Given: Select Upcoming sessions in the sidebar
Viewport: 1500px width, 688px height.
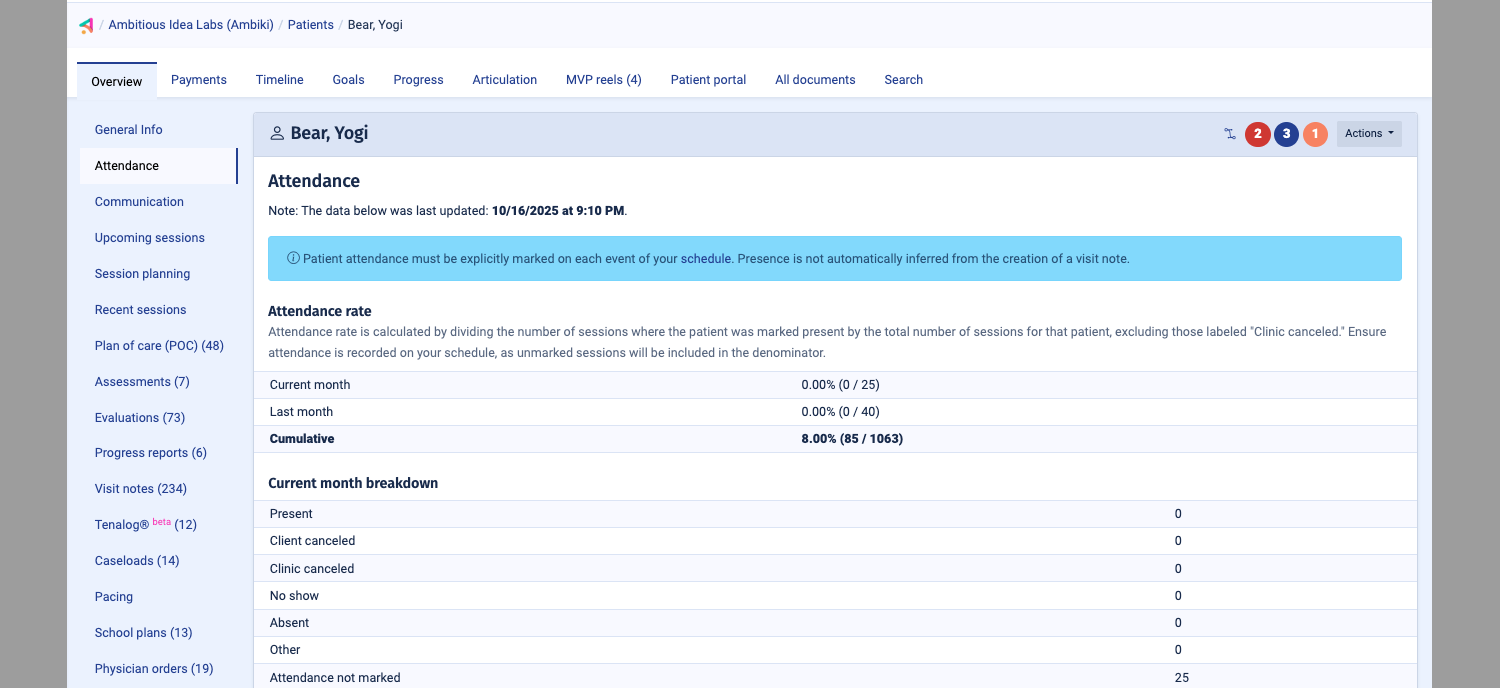Looking at the screenshot, I should pyautogui.click(x=149, y=237).
